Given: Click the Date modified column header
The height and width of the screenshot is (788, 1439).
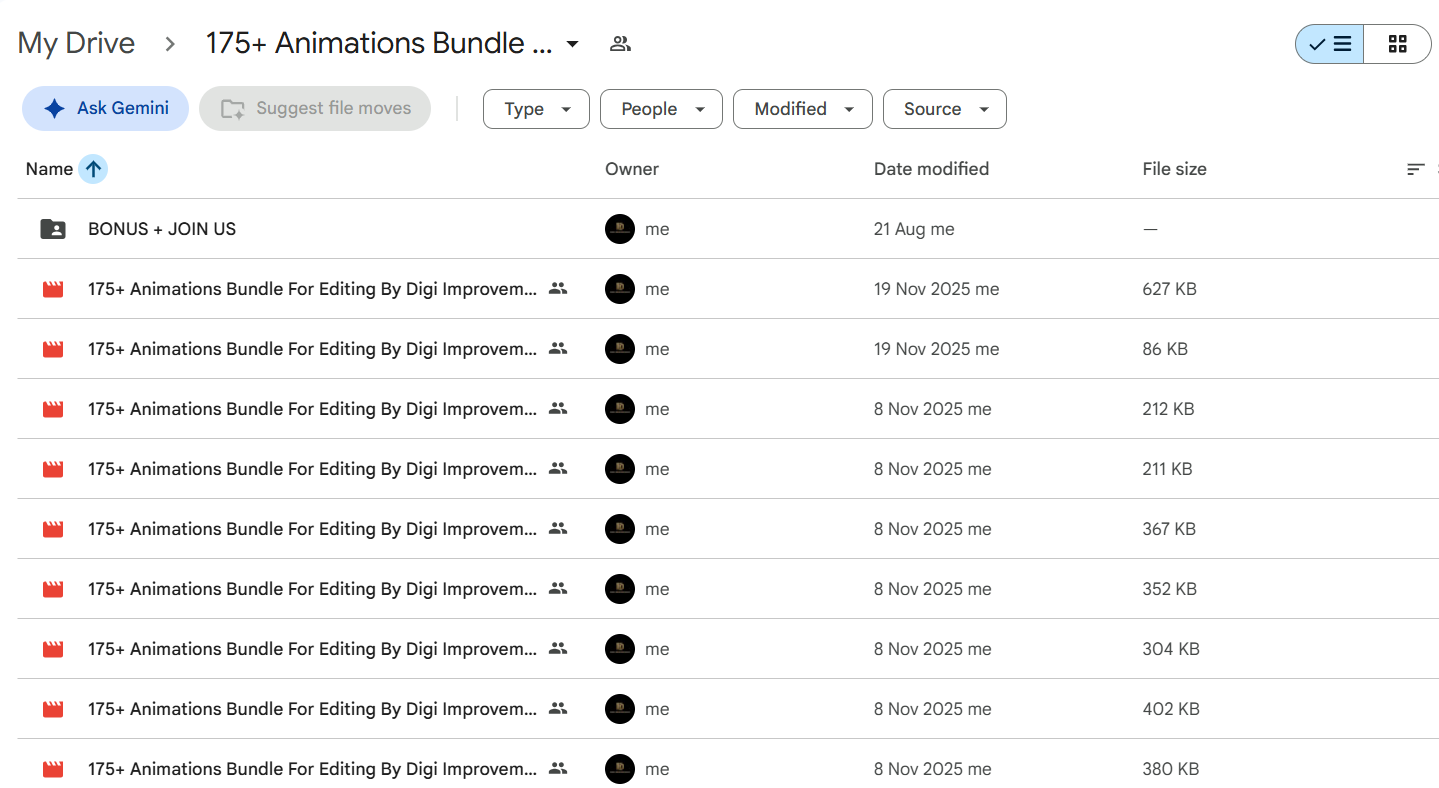Looking at the screenshot, I should coord(931,169).
